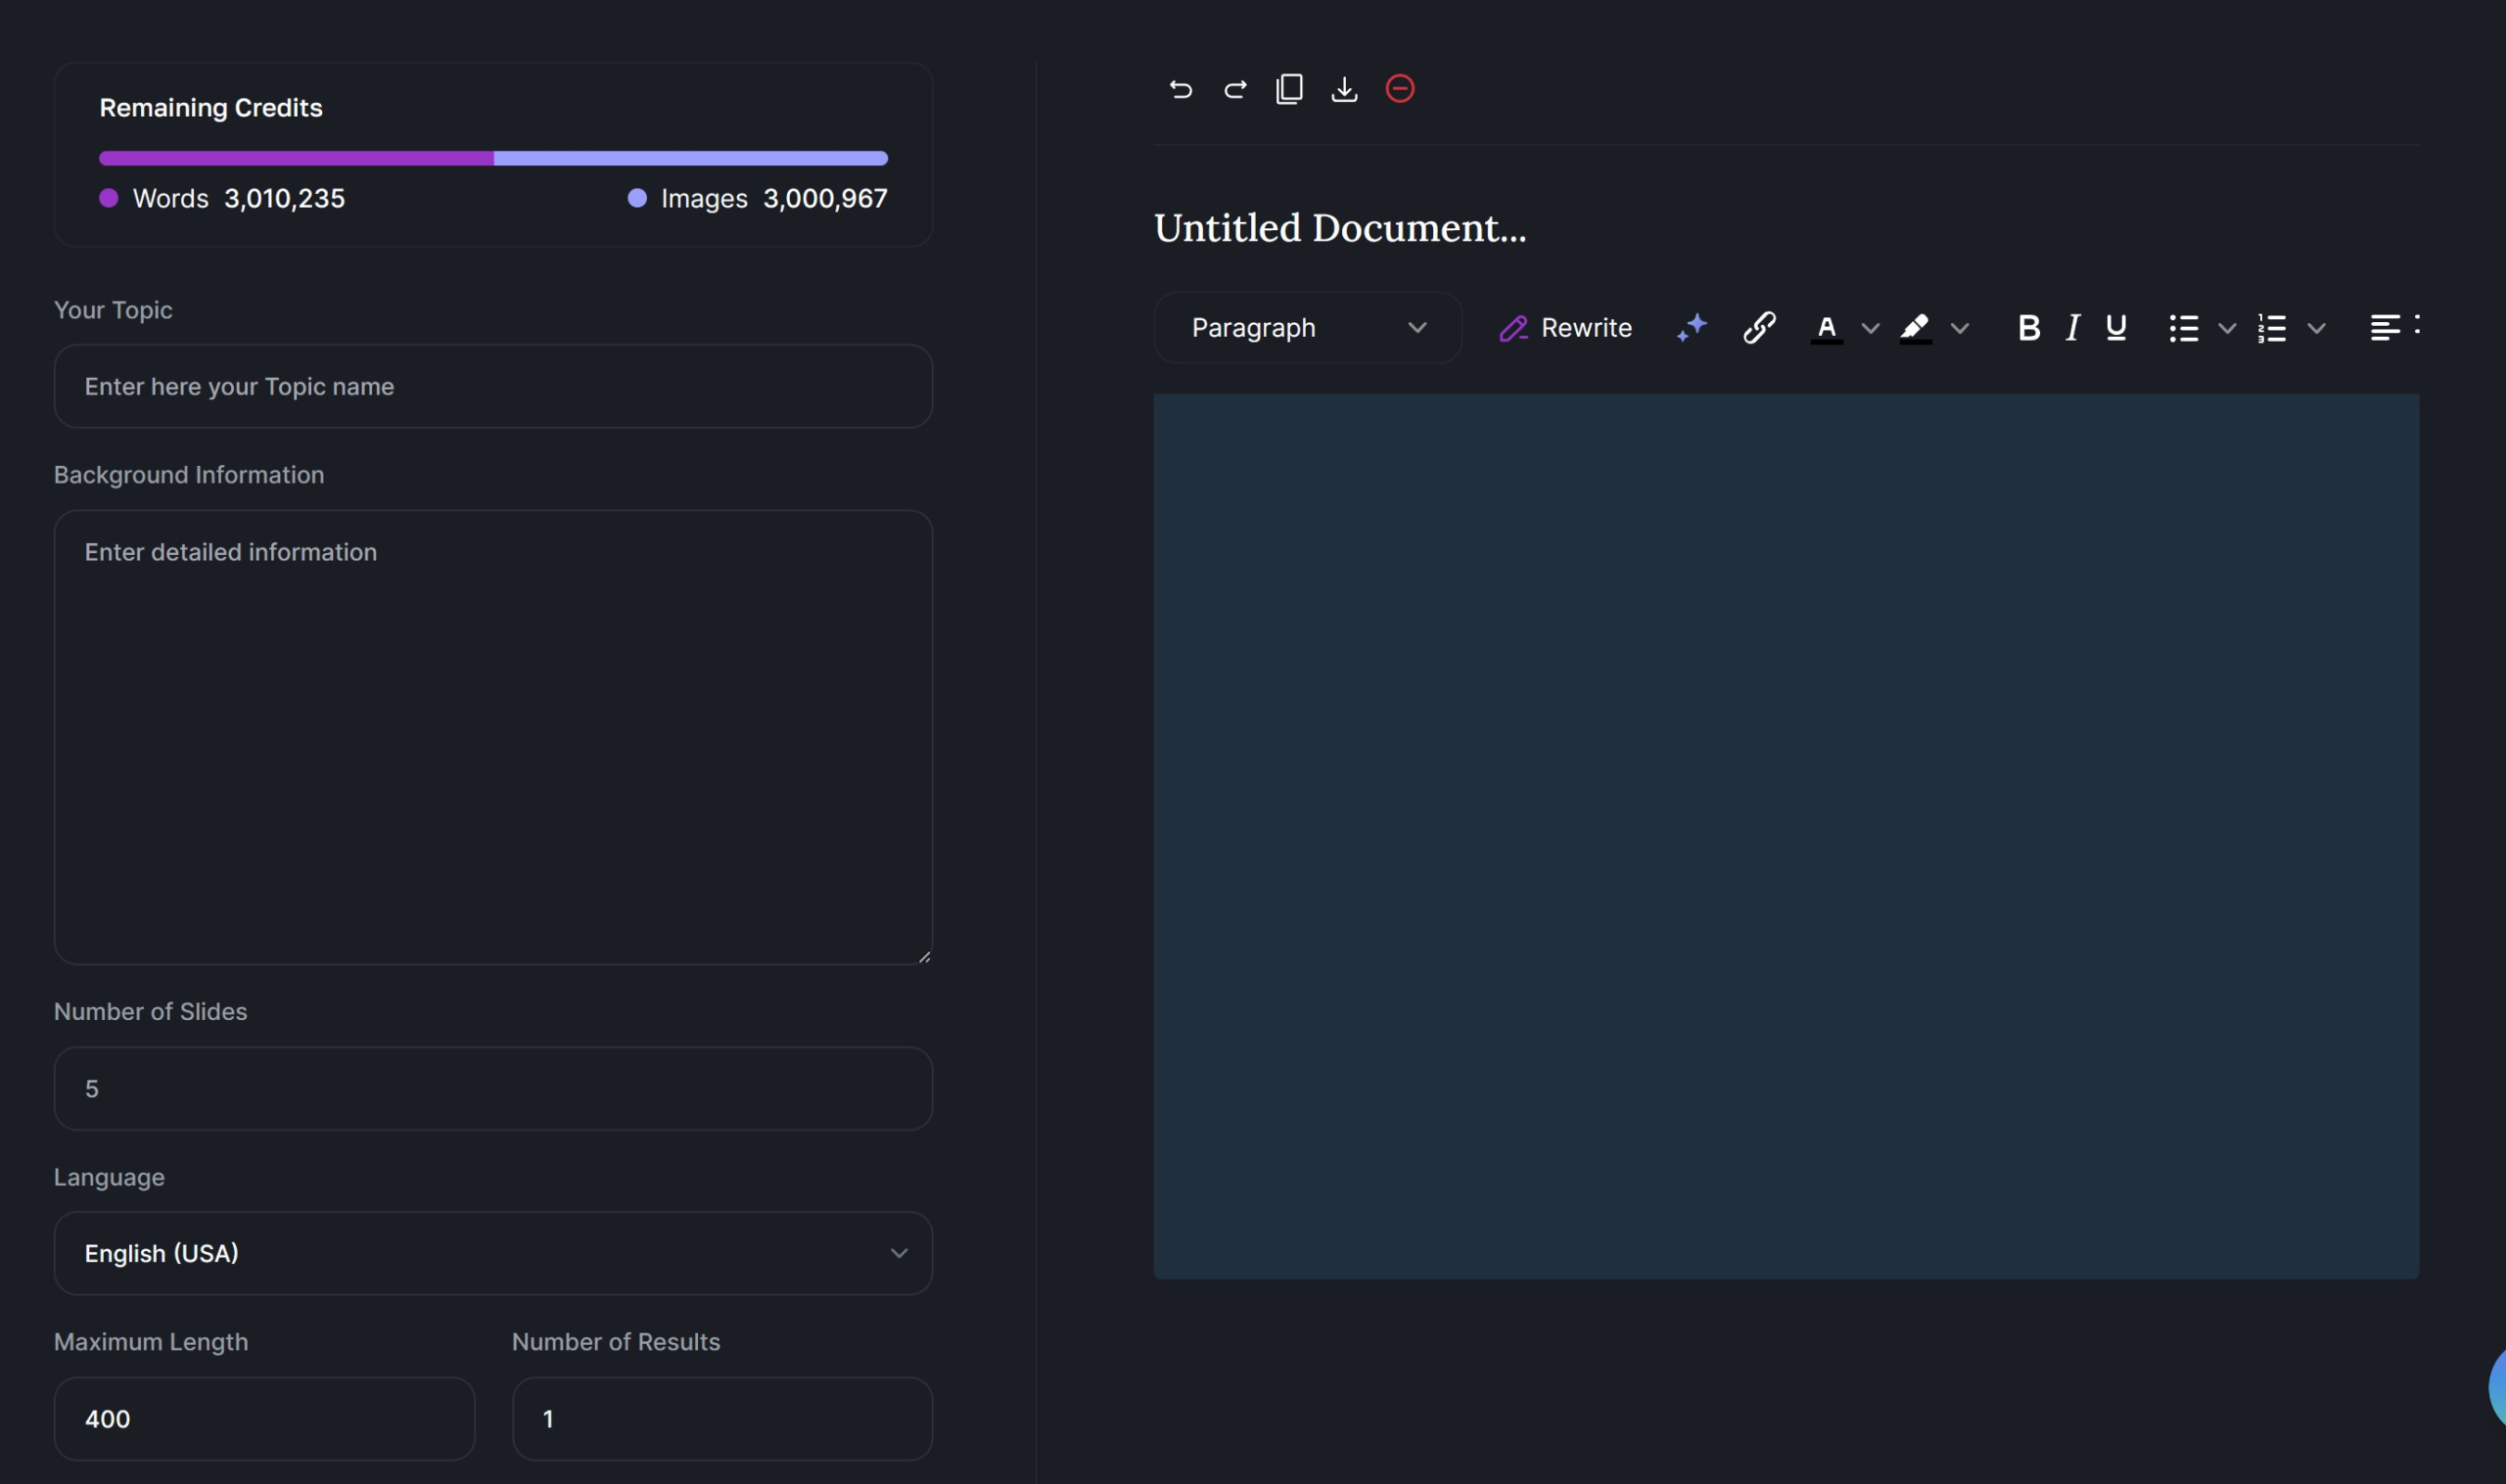Click the highlighter color marker icon
This screenshot has height=1484, width=2506.
pos(1915,327)
